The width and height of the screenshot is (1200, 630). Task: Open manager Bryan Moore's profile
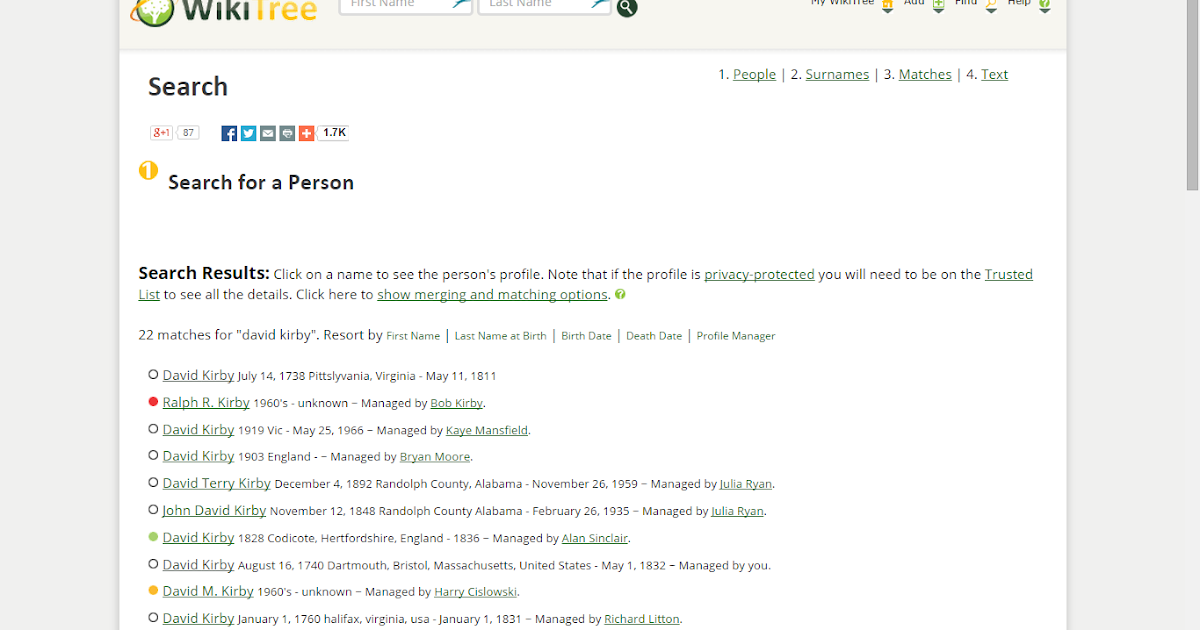coord(435,456)
